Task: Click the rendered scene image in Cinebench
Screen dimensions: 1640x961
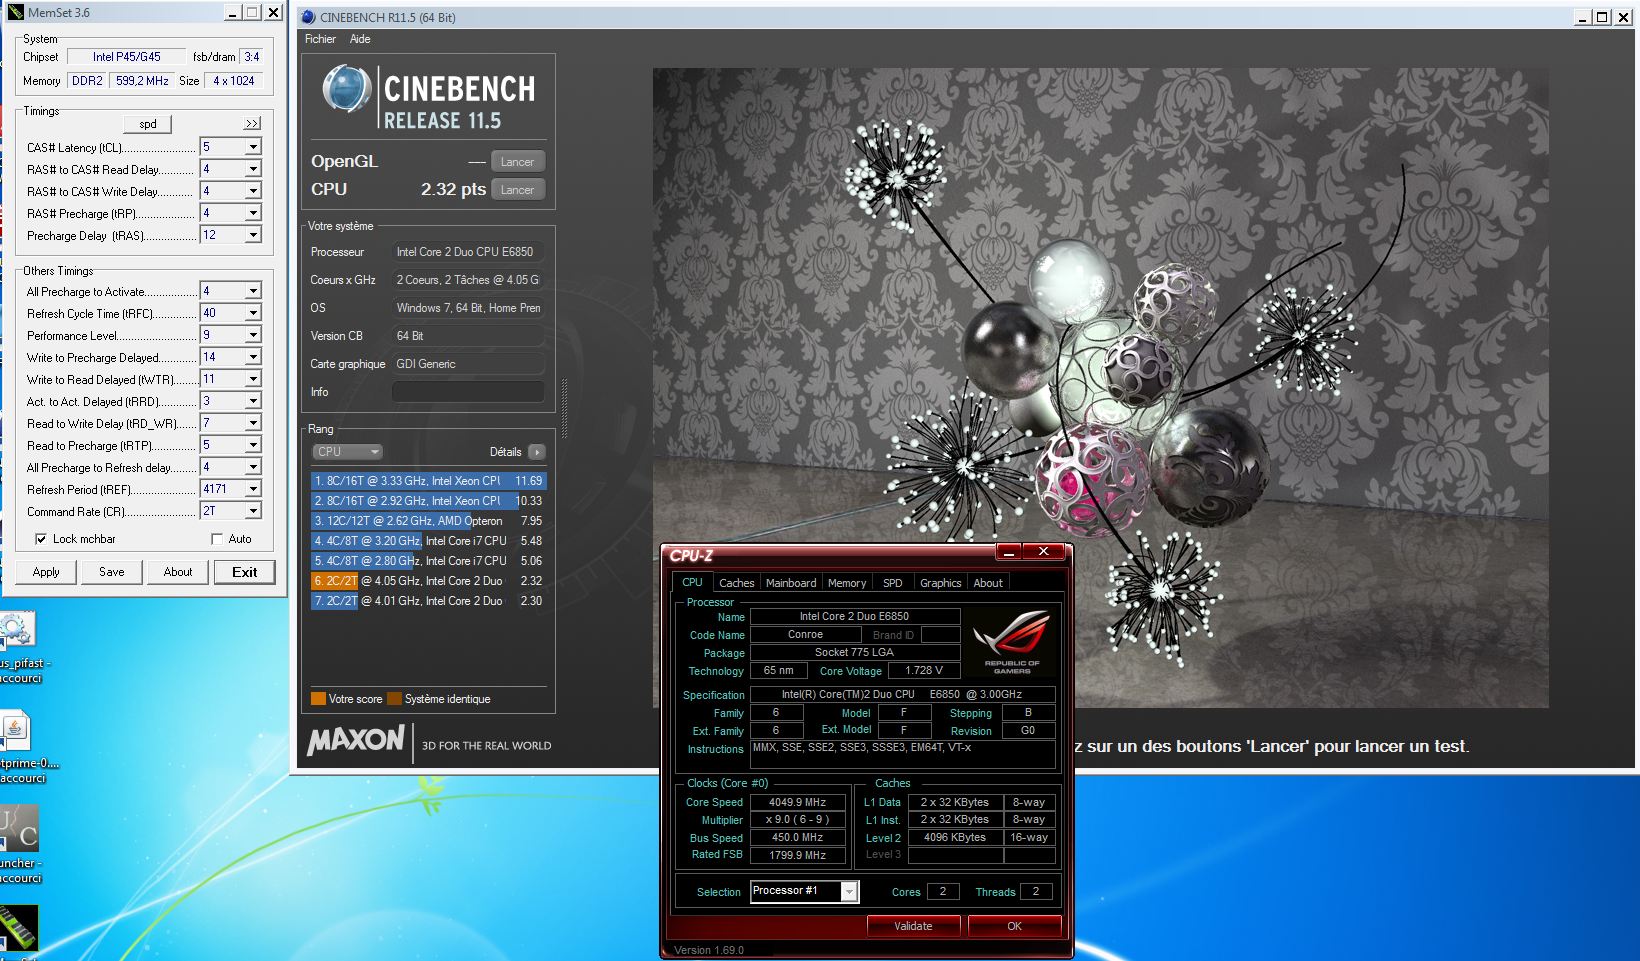Action: tap(1100, 388)
